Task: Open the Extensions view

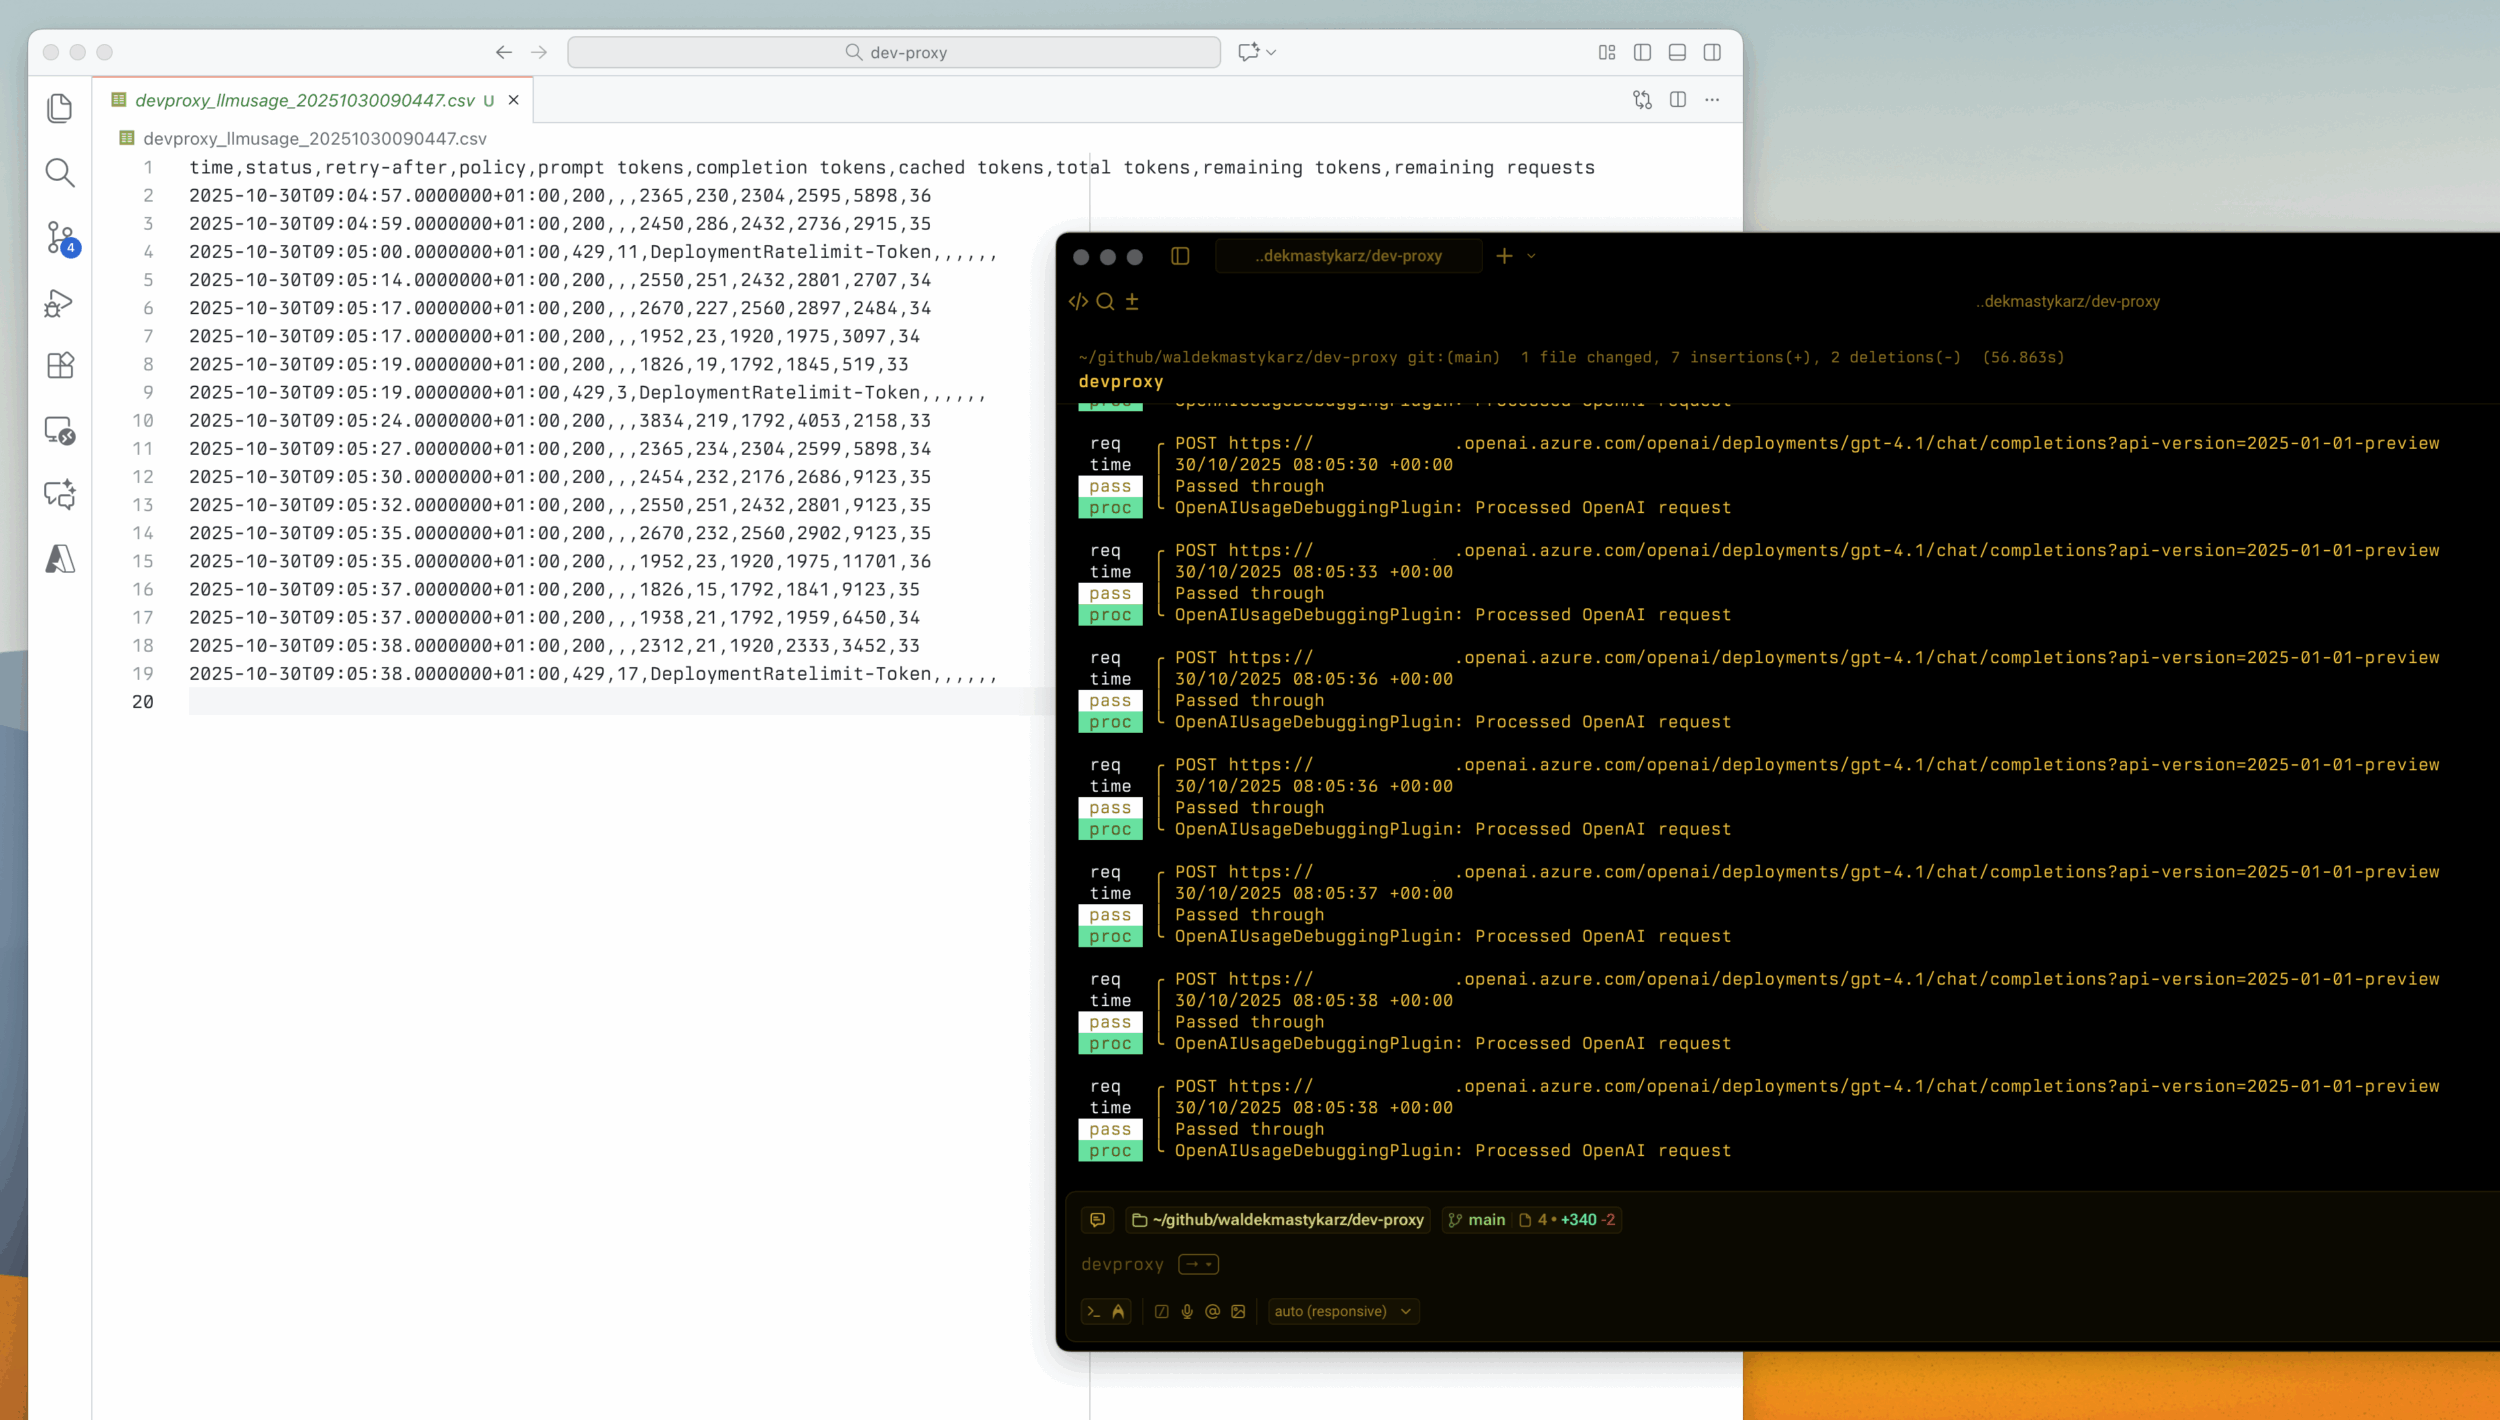Action: point(60,366)
